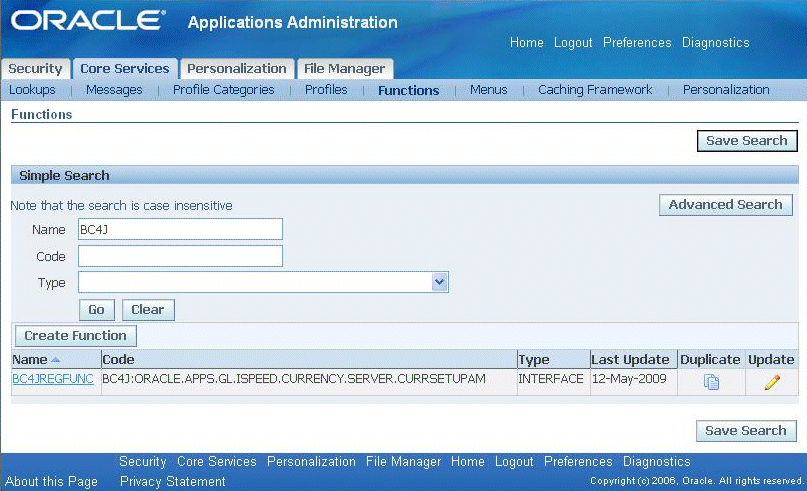Click the footer Home link
Image resolution: width=807 pixels, height=491 pixels.
pos(468,462)
